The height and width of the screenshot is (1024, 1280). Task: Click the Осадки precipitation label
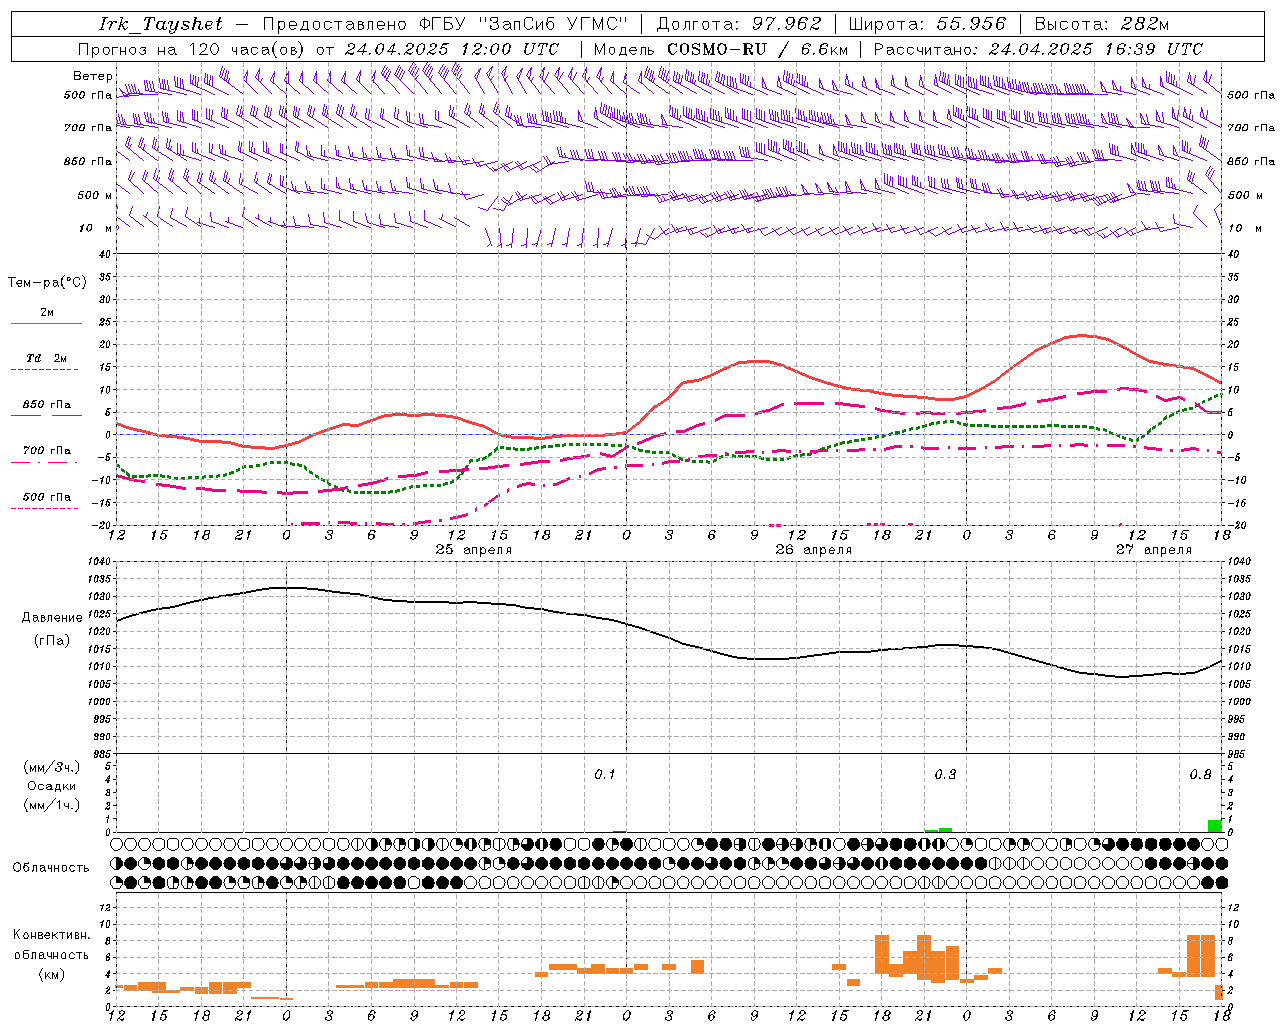pyautogui.click(x=52, y=786)
